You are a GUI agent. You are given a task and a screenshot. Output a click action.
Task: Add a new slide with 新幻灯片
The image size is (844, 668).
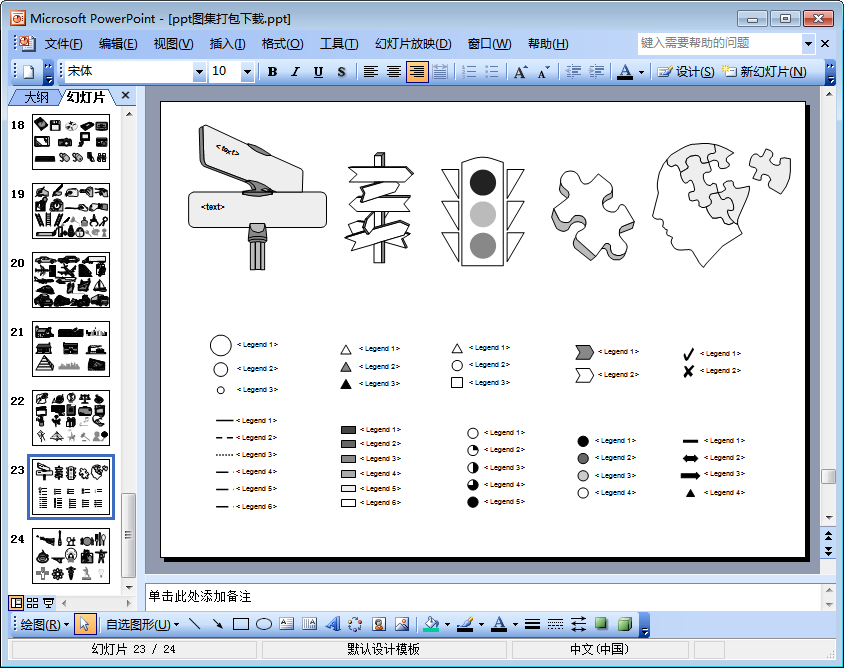(x=764, y=72)
